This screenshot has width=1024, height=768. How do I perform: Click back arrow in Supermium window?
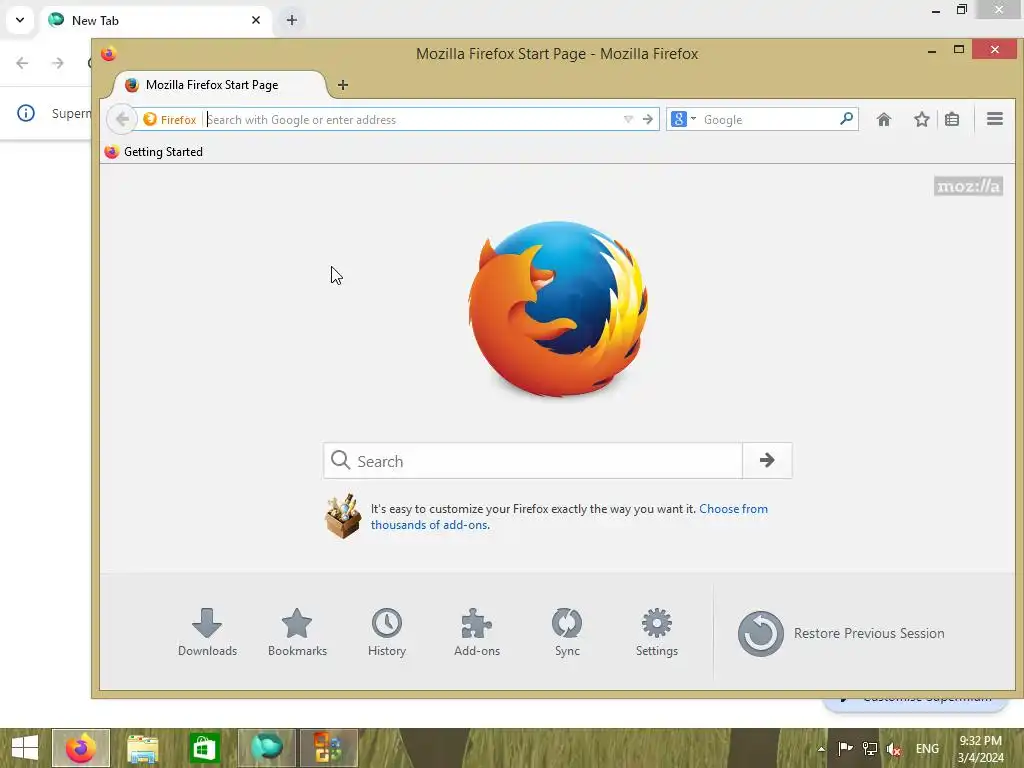22,63
